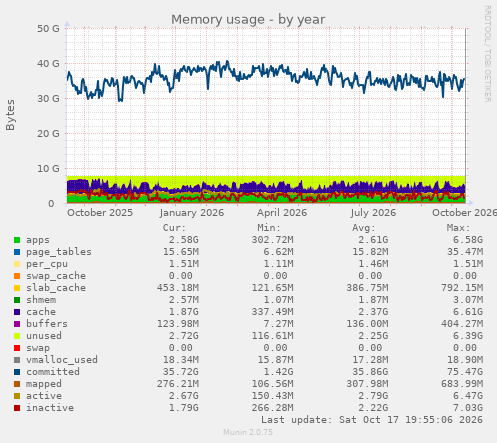Click the 'Max:' column header
This screenshot has width=497, height=443.
tap(458, 228)
